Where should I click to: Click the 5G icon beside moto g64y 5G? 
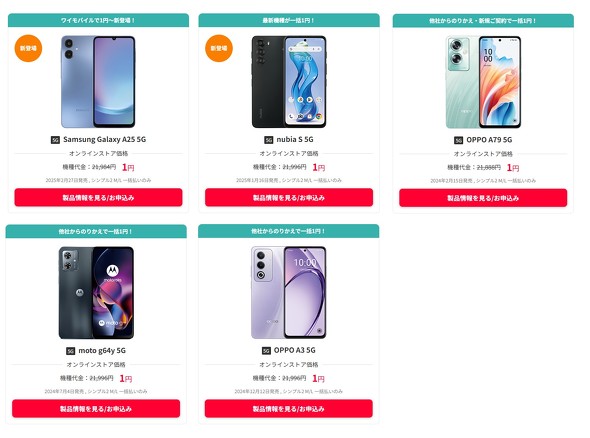pyautogui.click(x=70, y=351)
